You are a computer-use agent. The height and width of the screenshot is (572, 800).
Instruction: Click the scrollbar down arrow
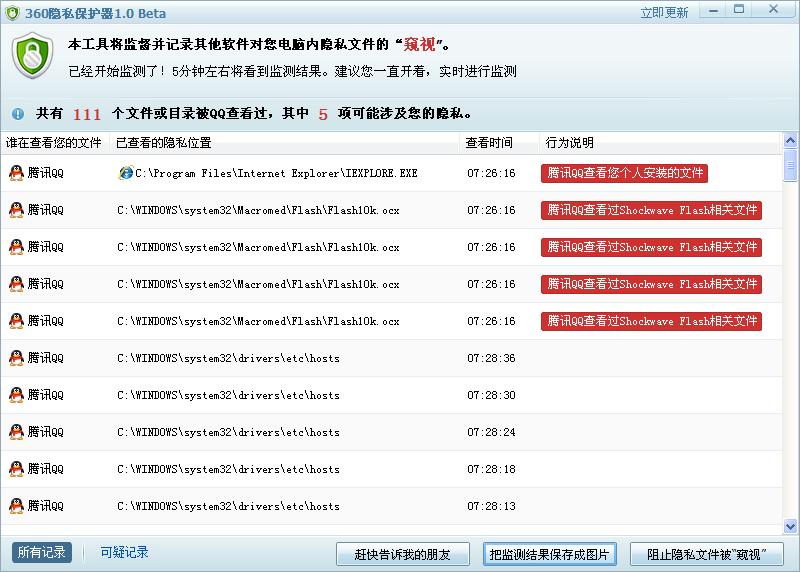point(790,526)
